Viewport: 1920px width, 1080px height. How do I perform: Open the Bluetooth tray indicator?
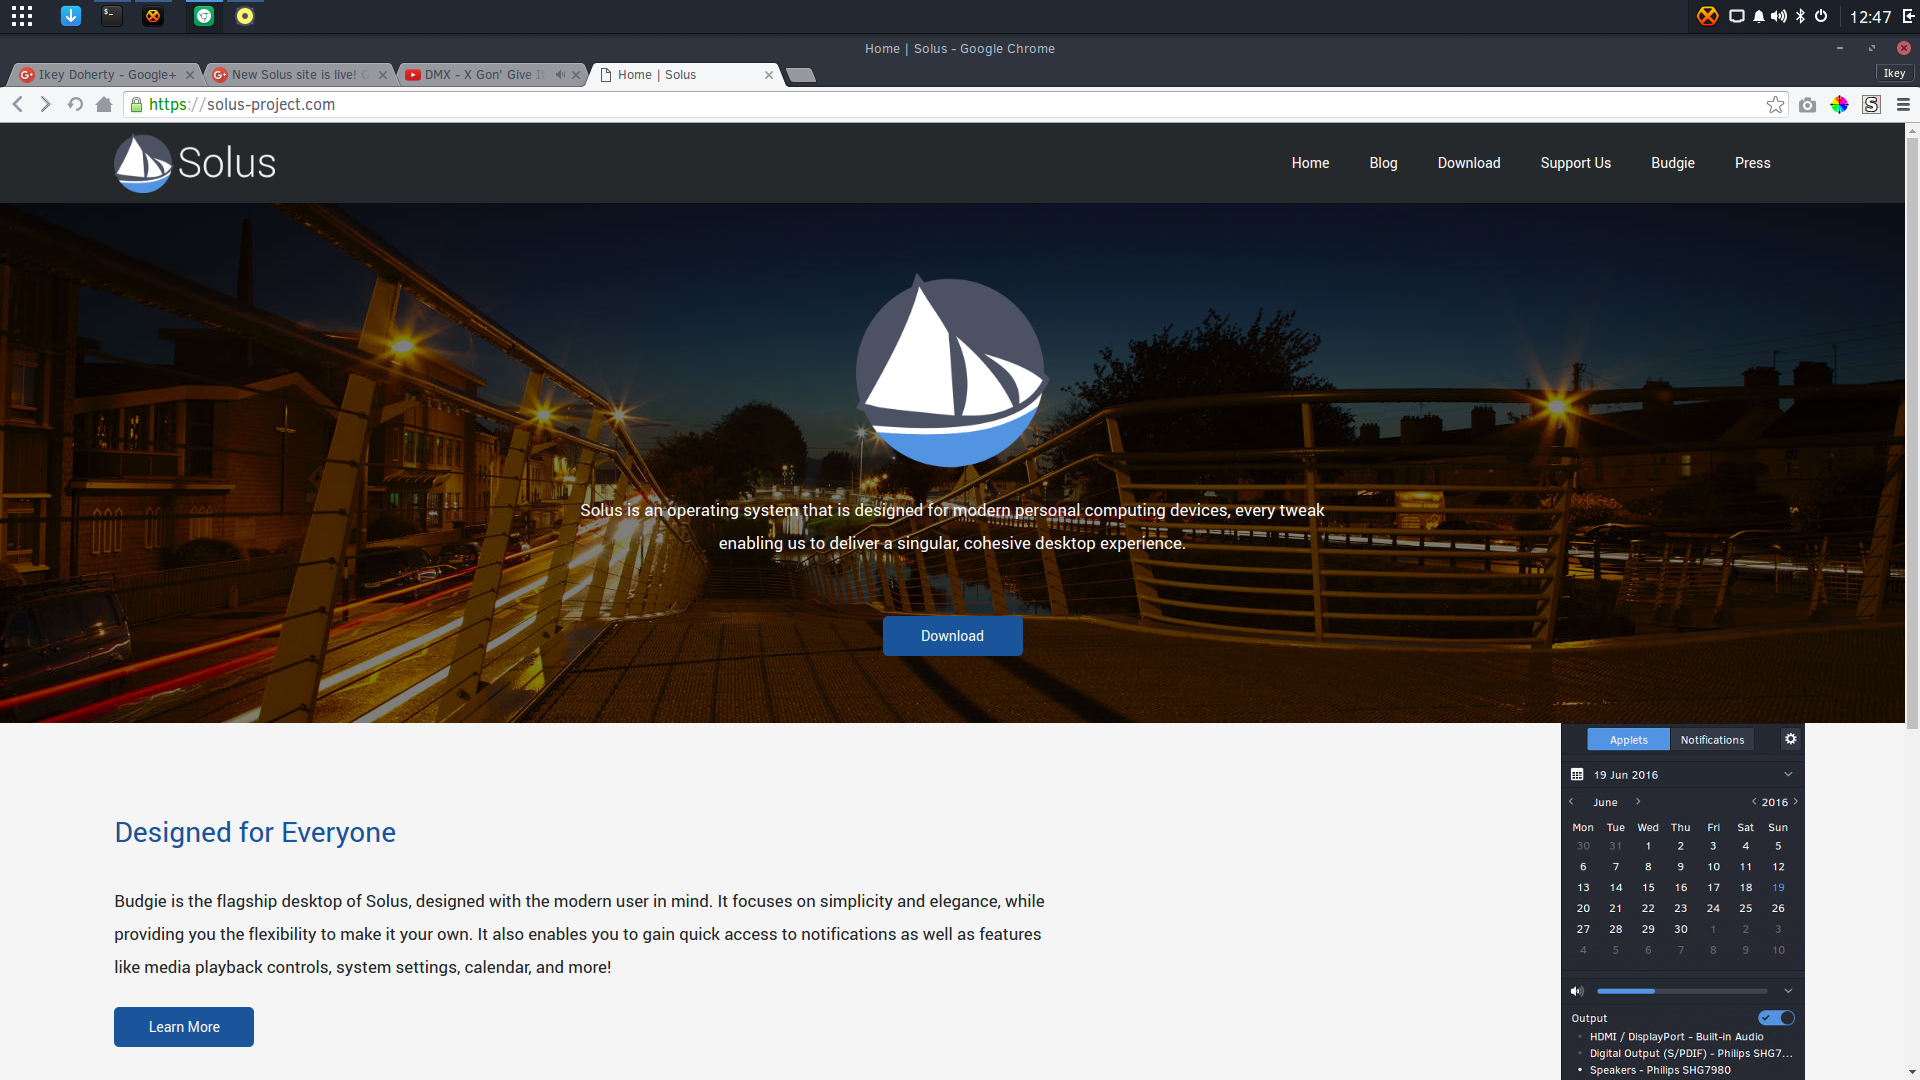[x=1801, y=16]
